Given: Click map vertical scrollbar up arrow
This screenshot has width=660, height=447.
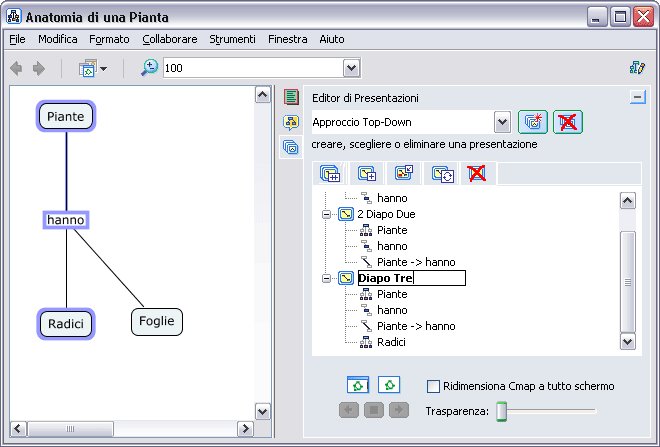Looking at the screenshot, I should point(263,95).
